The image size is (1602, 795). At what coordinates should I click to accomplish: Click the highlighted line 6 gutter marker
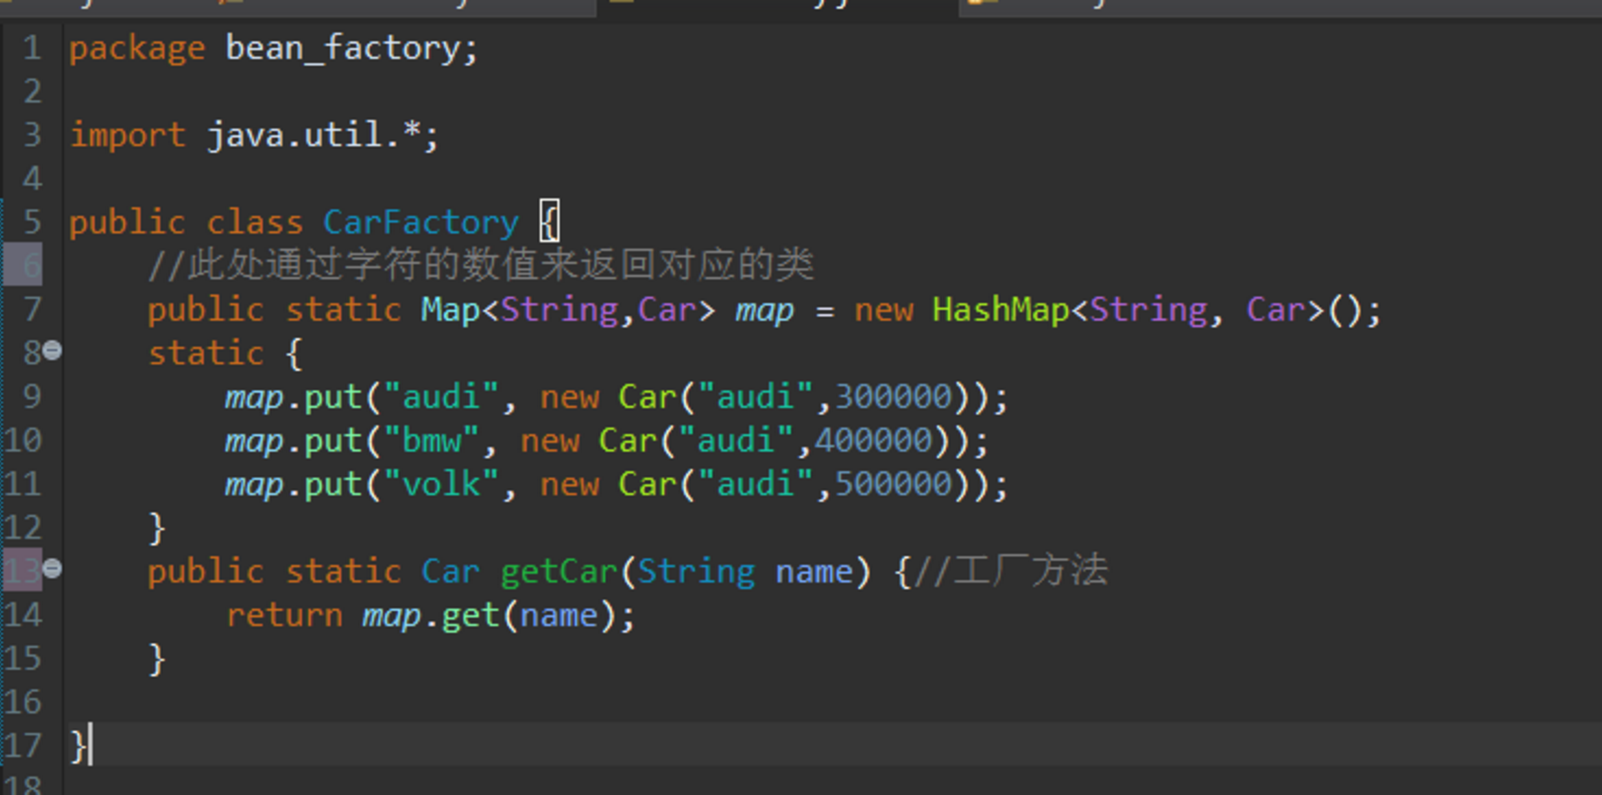click(x=22, y=265)
